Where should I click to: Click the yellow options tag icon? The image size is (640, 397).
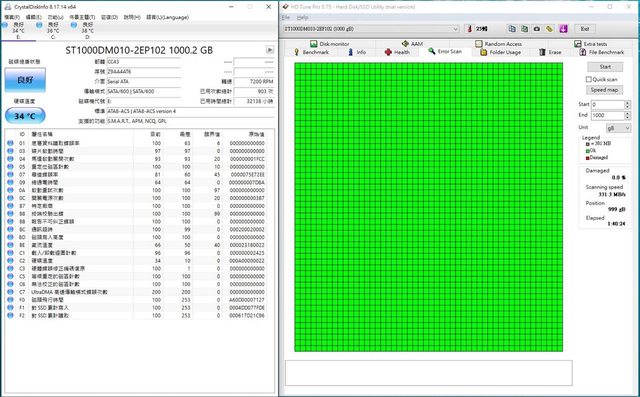tap(549, 29)
